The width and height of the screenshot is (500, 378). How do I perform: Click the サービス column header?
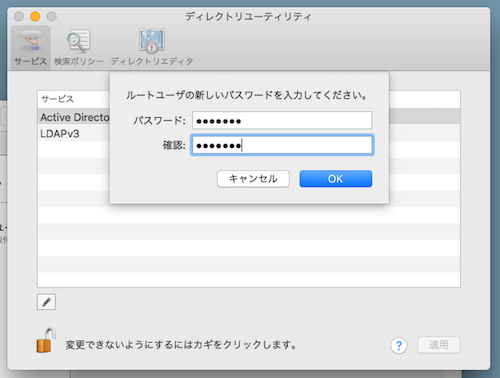(249, 99)
